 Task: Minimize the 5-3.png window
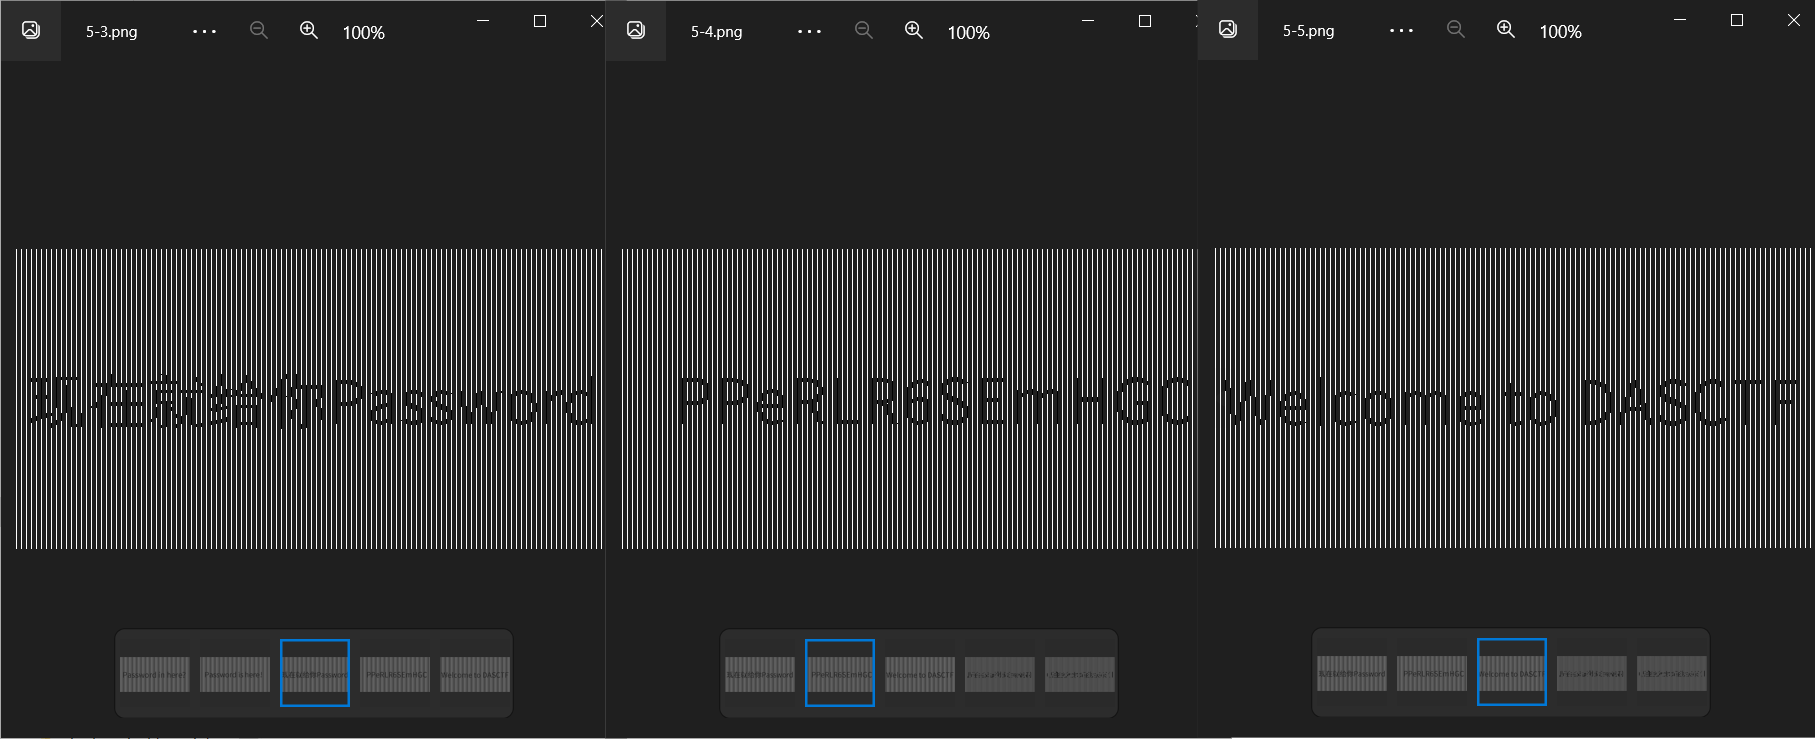tap(483, 21)
